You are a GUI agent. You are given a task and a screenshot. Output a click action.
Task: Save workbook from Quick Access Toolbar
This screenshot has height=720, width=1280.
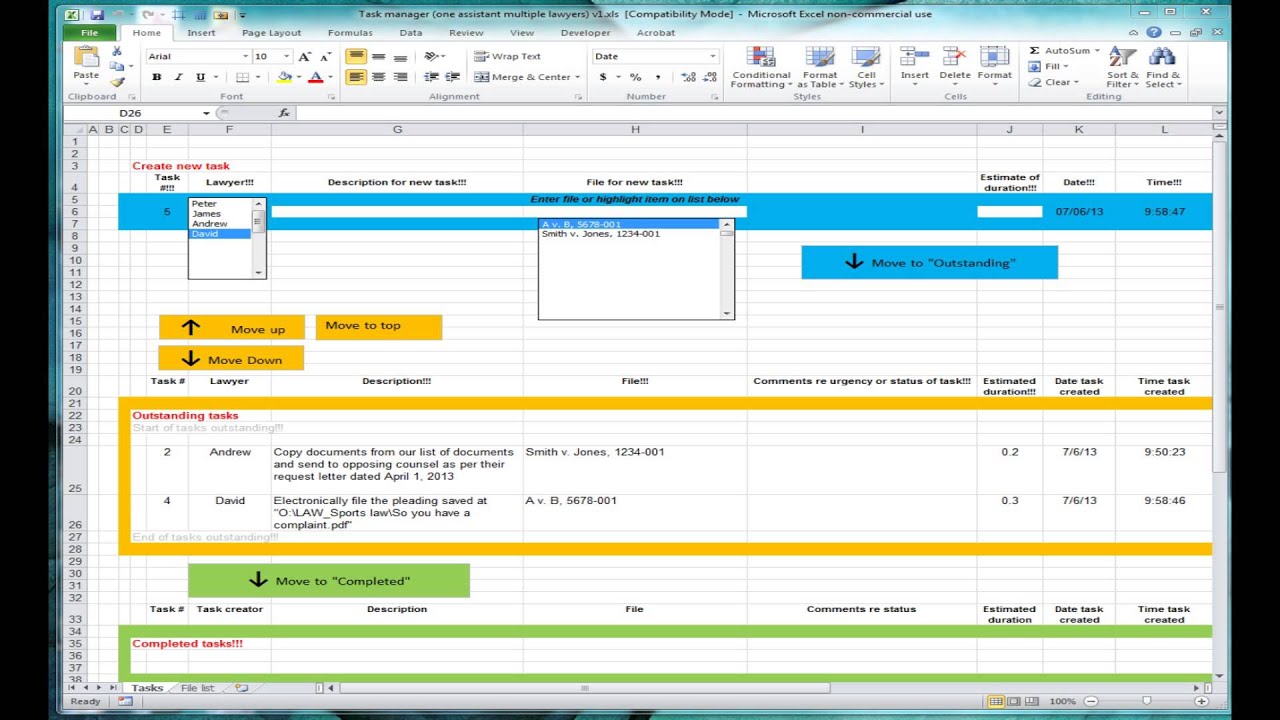(x=97, y=15)
